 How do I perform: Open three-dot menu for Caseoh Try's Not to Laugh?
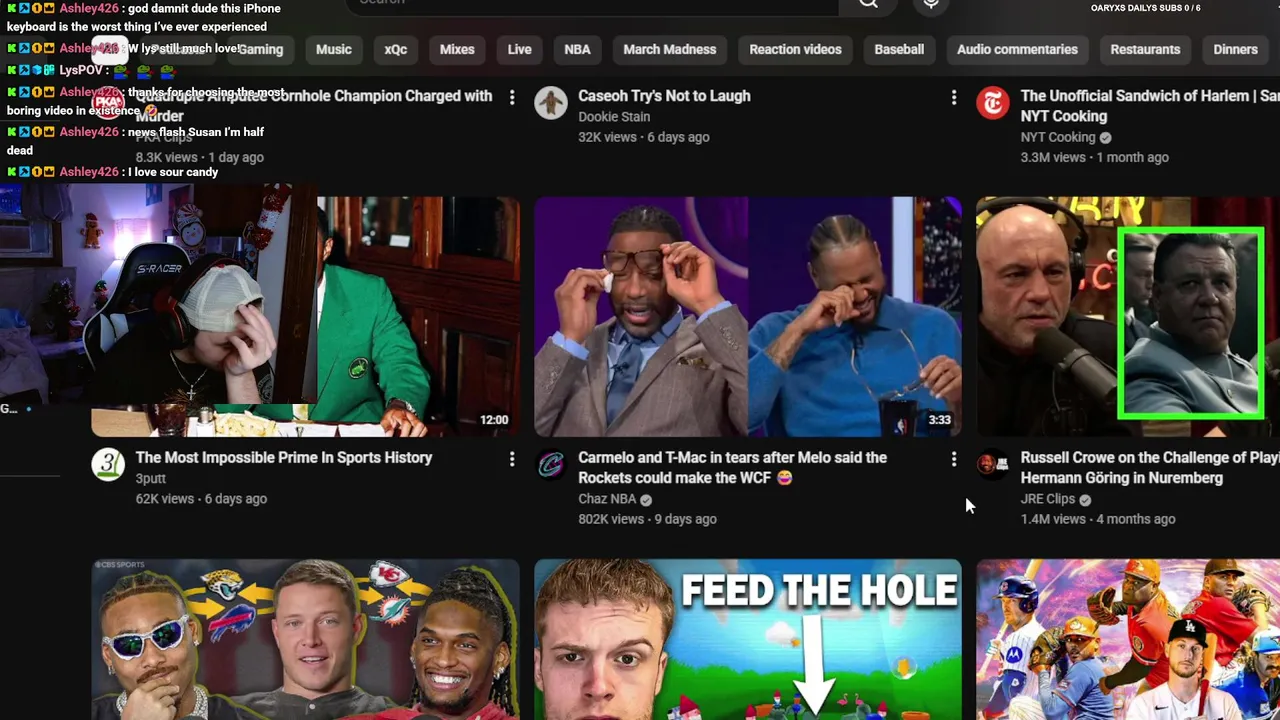coord(954,97)
